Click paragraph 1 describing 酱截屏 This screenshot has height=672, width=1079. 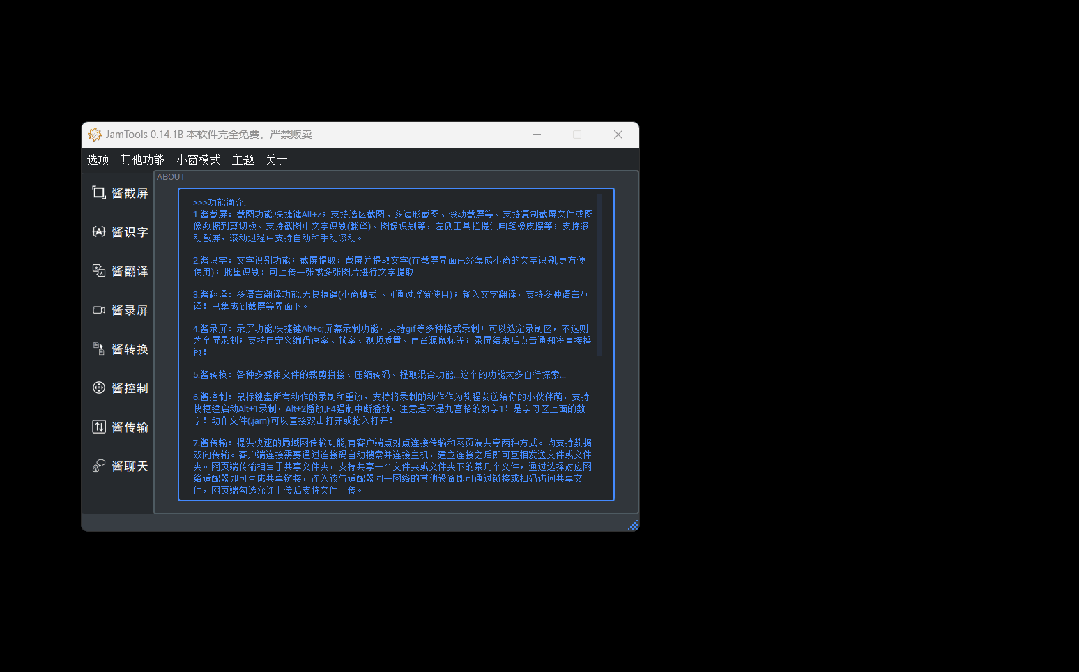[x=392, y=226]
